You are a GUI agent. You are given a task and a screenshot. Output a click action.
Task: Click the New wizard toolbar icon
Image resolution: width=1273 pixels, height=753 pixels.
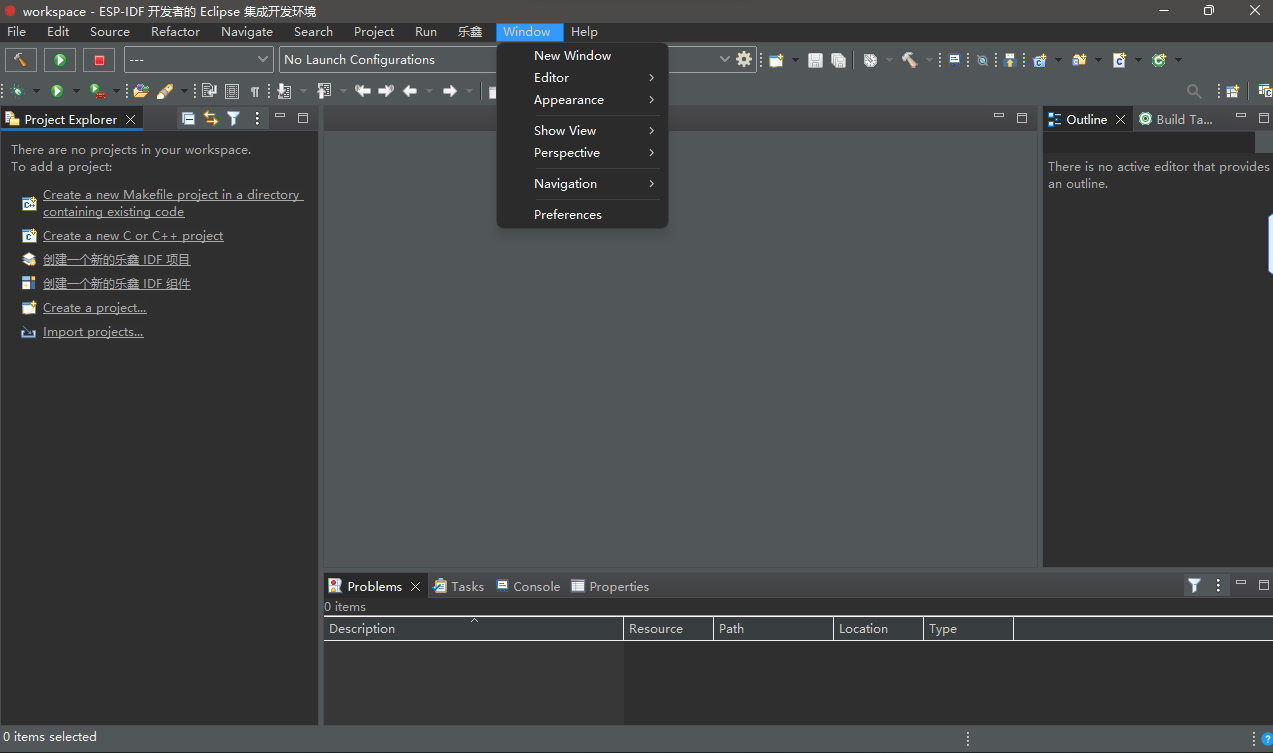(776, 60)
